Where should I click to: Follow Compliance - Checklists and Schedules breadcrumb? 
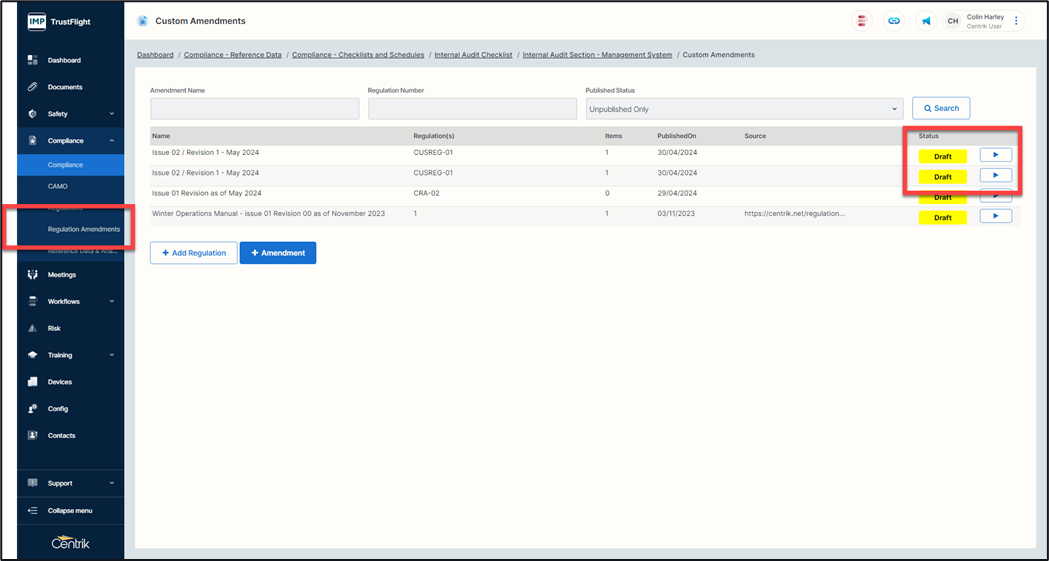coord(358,55)
